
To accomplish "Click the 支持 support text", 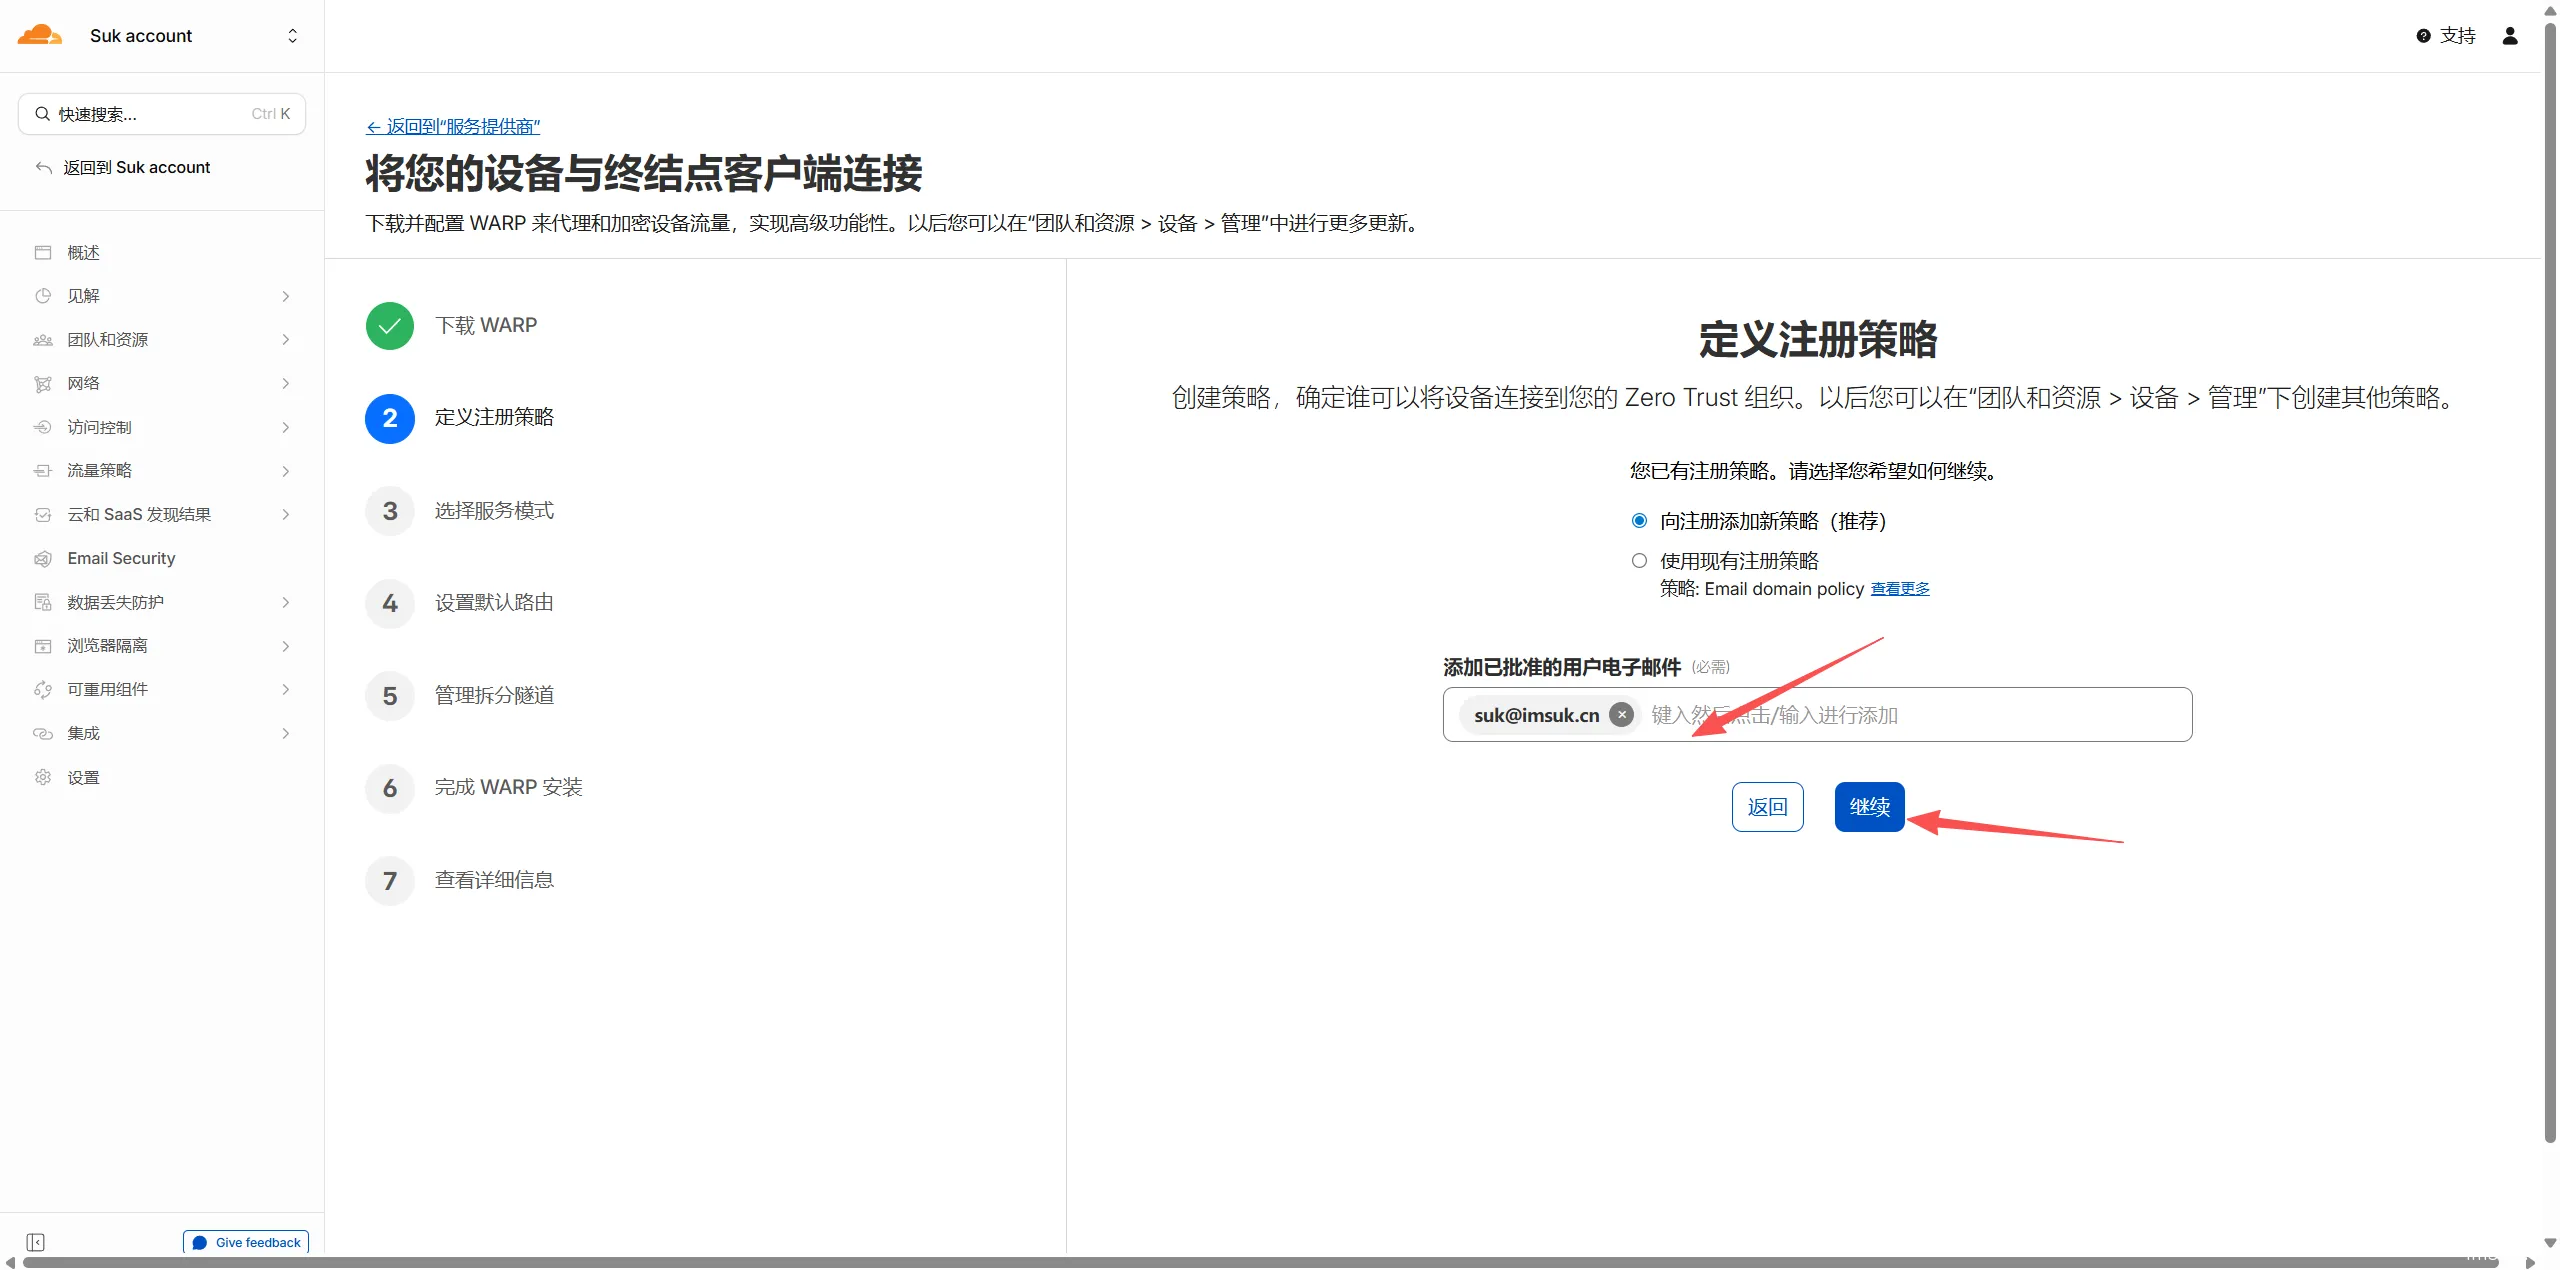I will click(2458, 36).
